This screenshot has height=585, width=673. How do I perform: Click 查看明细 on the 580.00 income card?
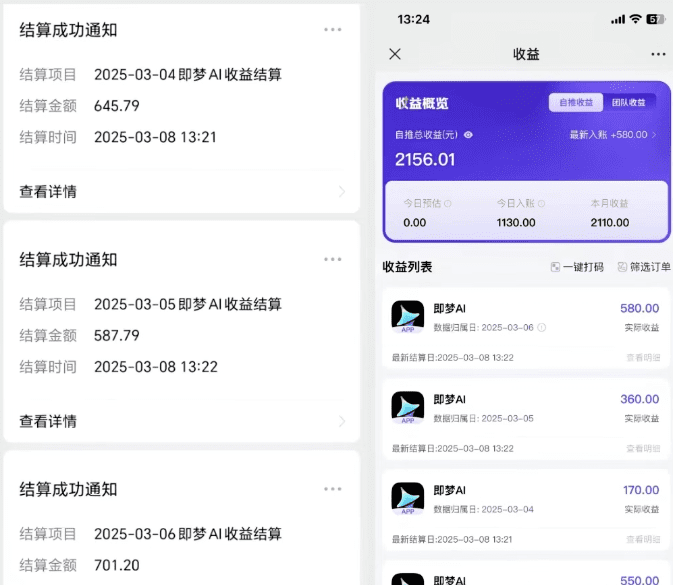[x=643, y=358]
